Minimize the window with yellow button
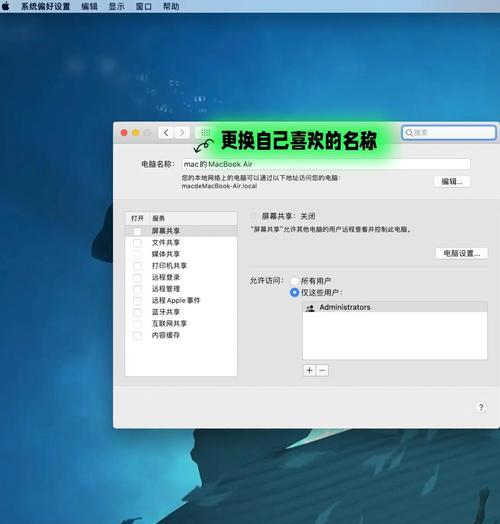Screen dimensions: 500x524 click(x=136, y=133)
